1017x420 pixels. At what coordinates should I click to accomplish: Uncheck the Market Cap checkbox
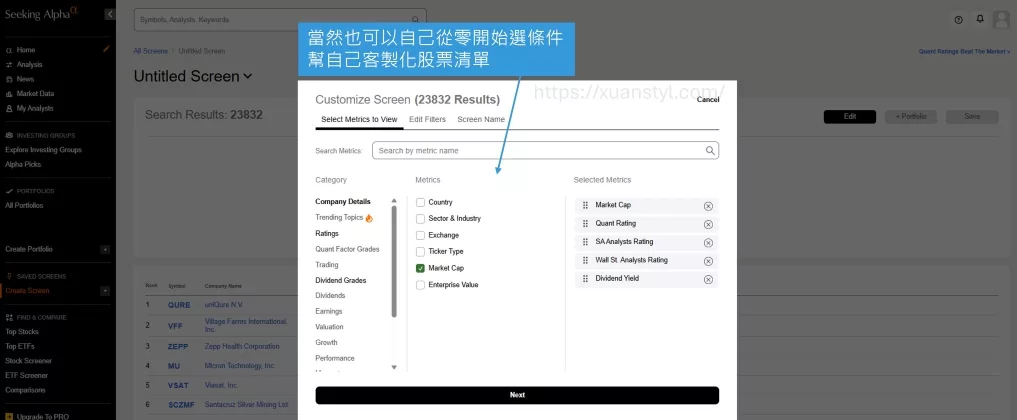420,268
